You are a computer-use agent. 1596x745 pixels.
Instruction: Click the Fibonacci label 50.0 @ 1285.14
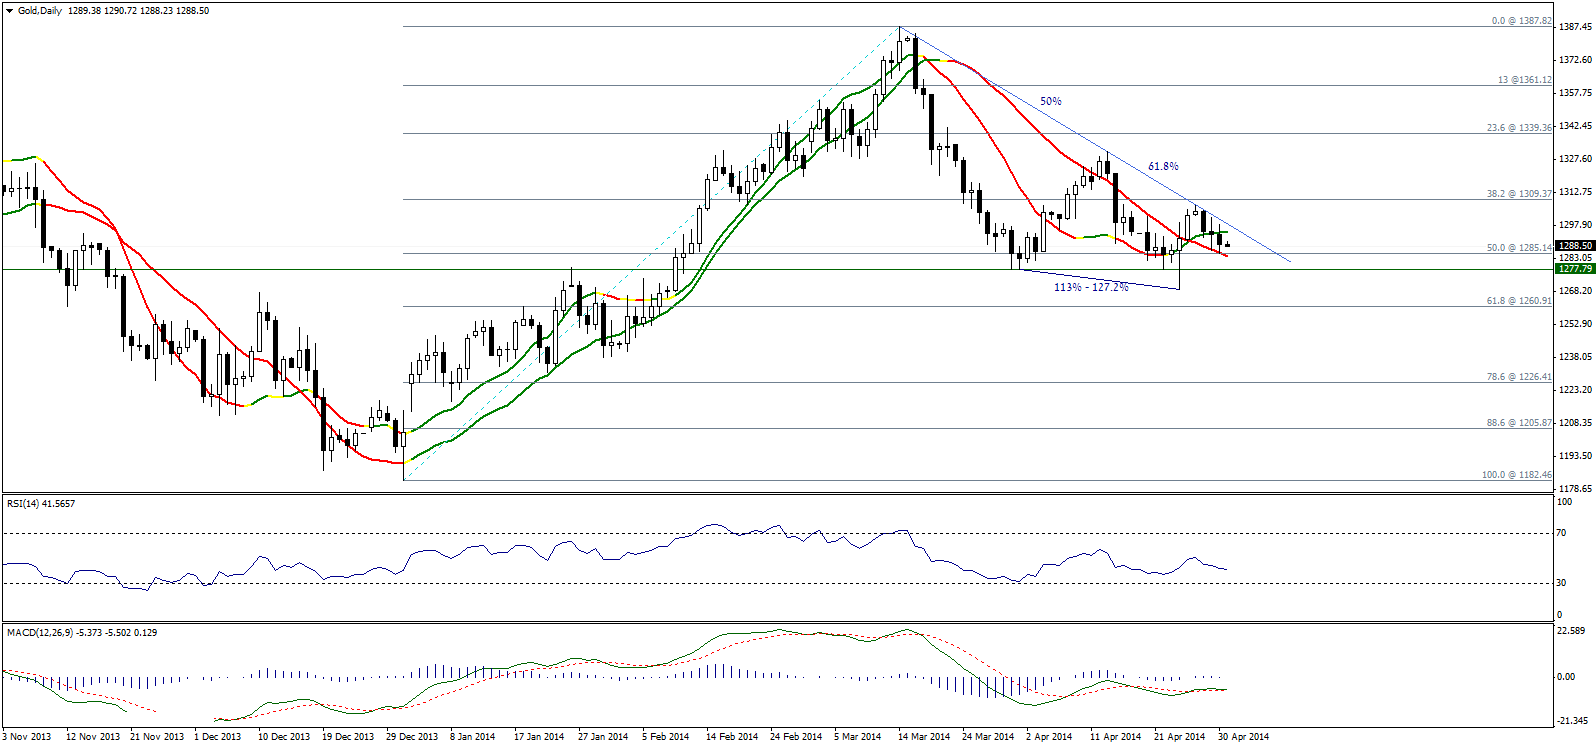(1519, 248)
